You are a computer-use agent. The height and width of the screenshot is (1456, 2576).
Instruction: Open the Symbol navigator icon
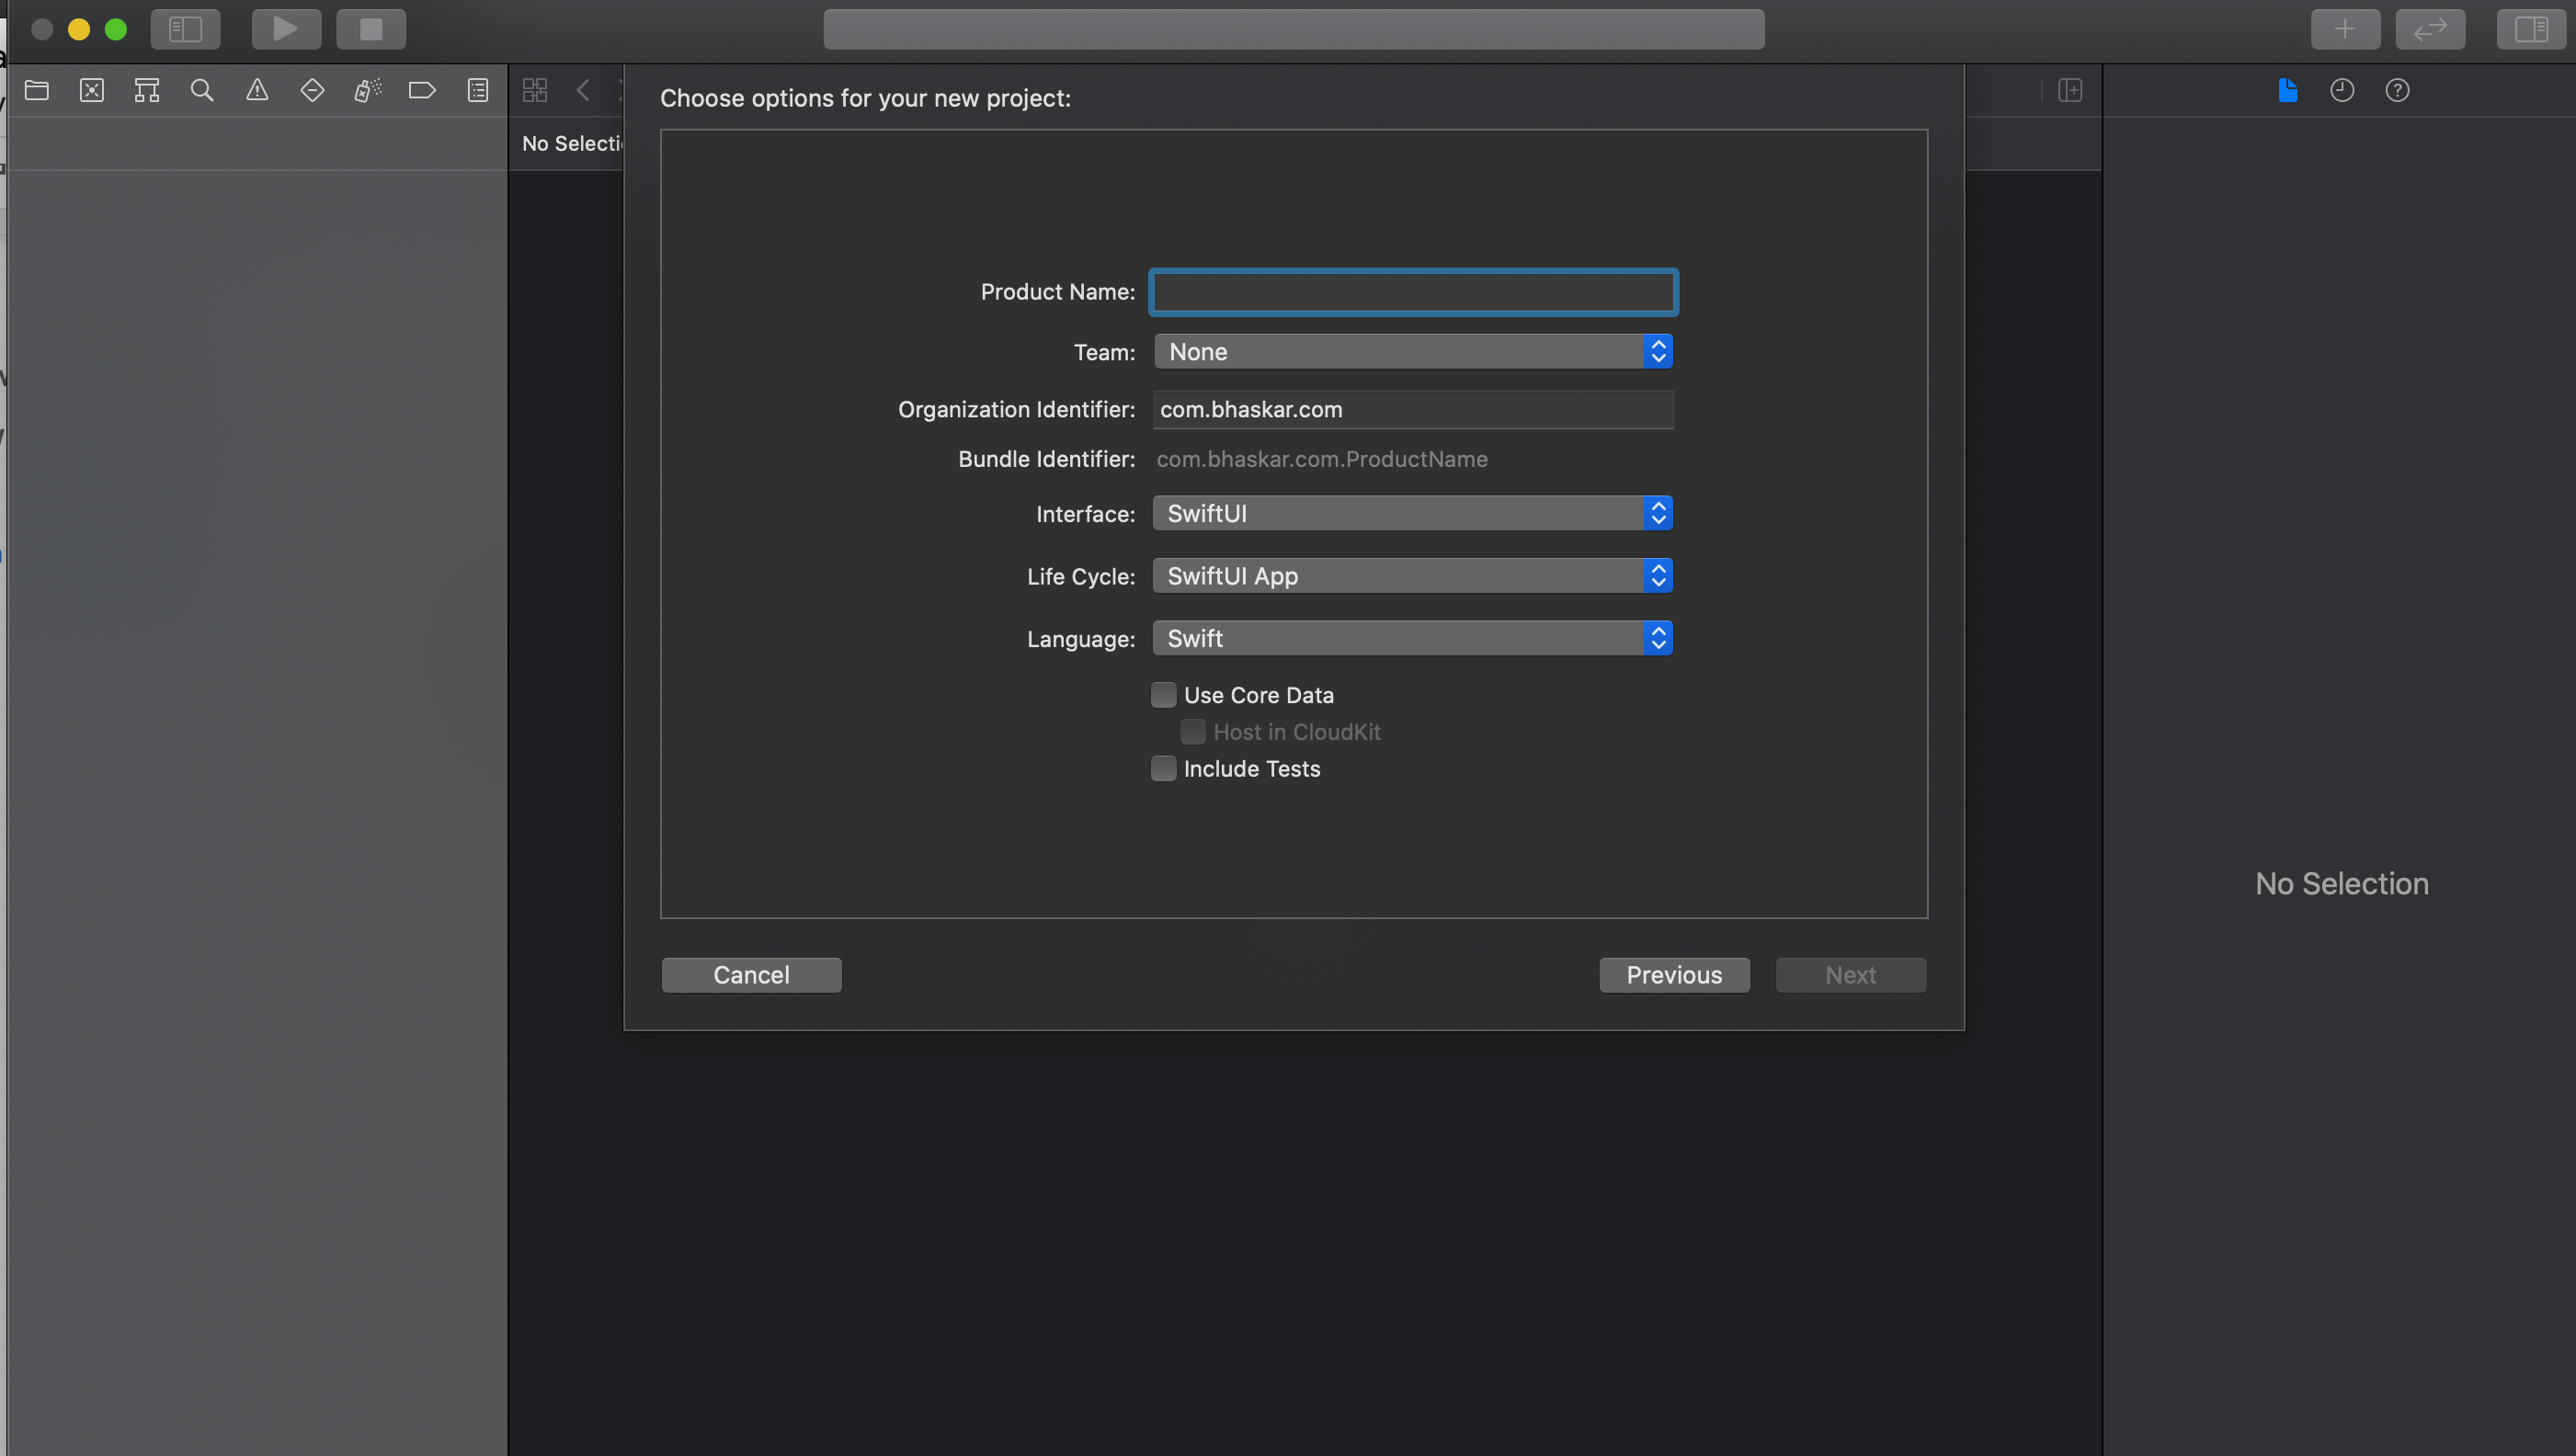click(x=147, y=90)
